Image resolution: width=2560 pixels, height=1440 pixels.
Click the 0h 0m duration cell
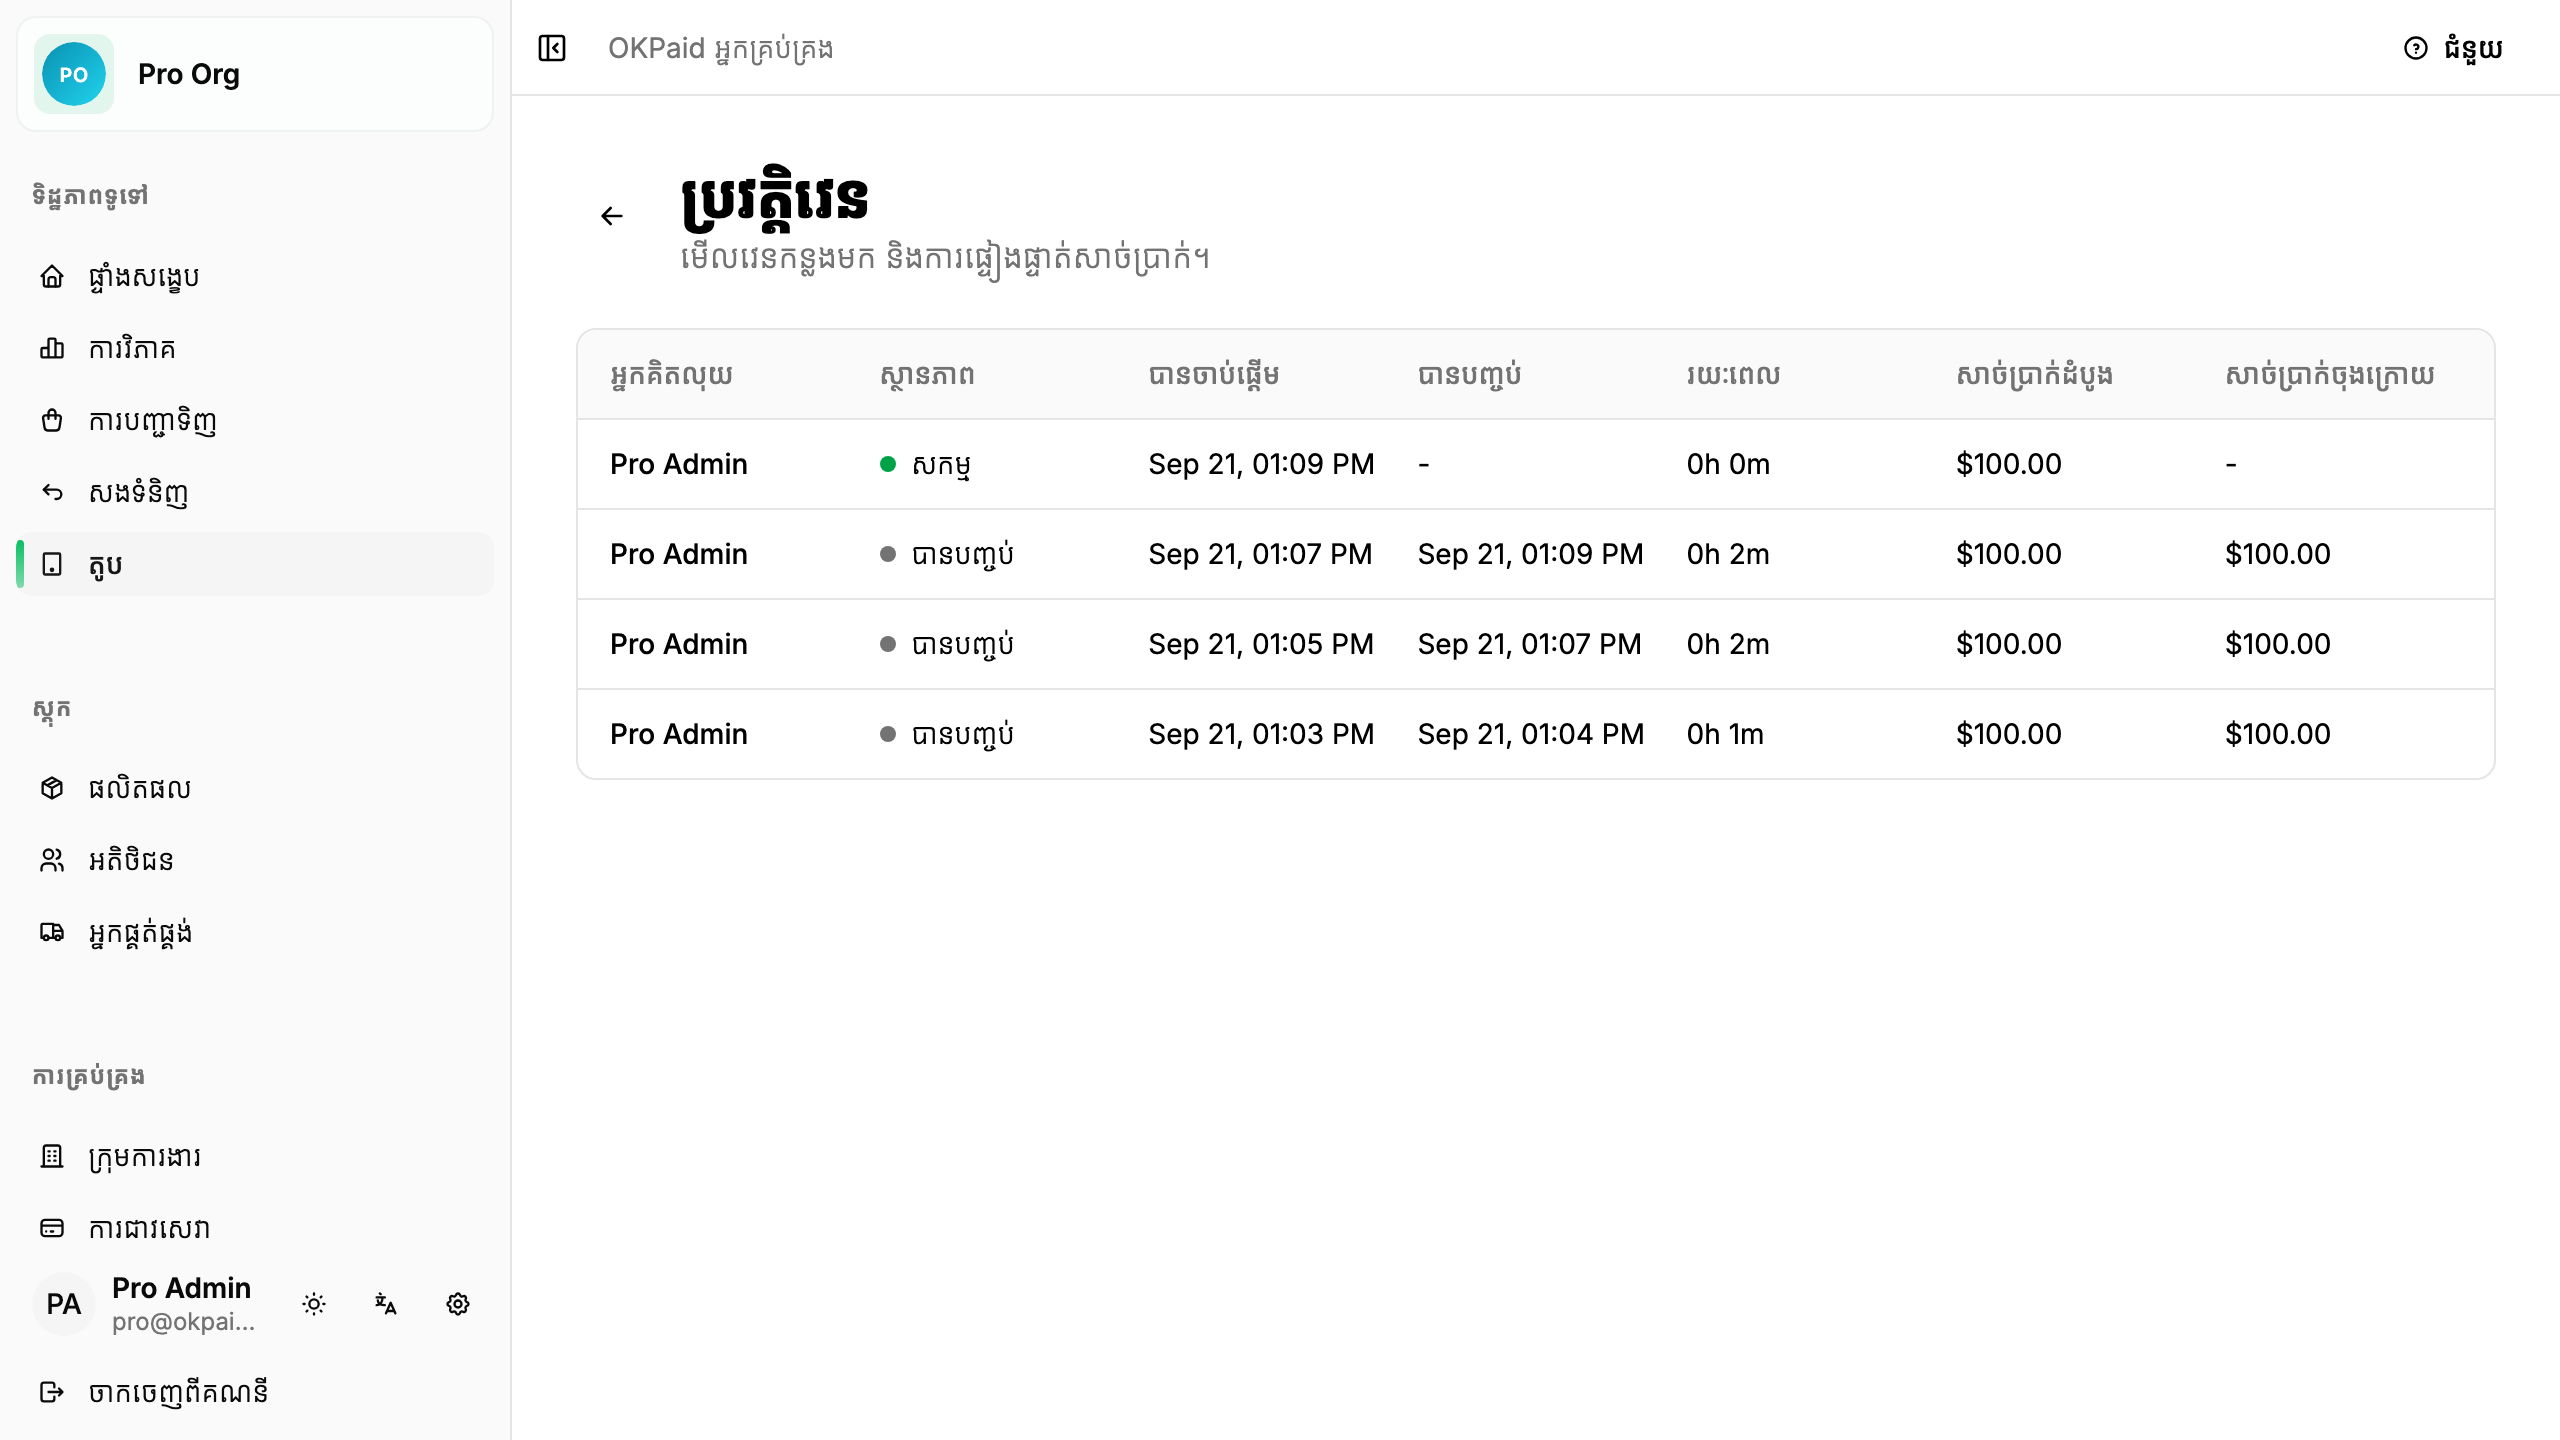(1728, 464)
